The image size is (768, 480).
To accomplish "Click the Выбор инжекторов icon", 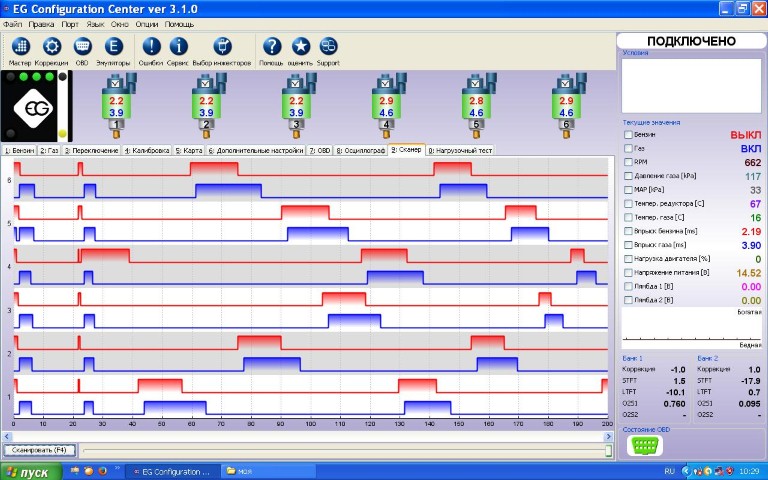I will 222,46.
